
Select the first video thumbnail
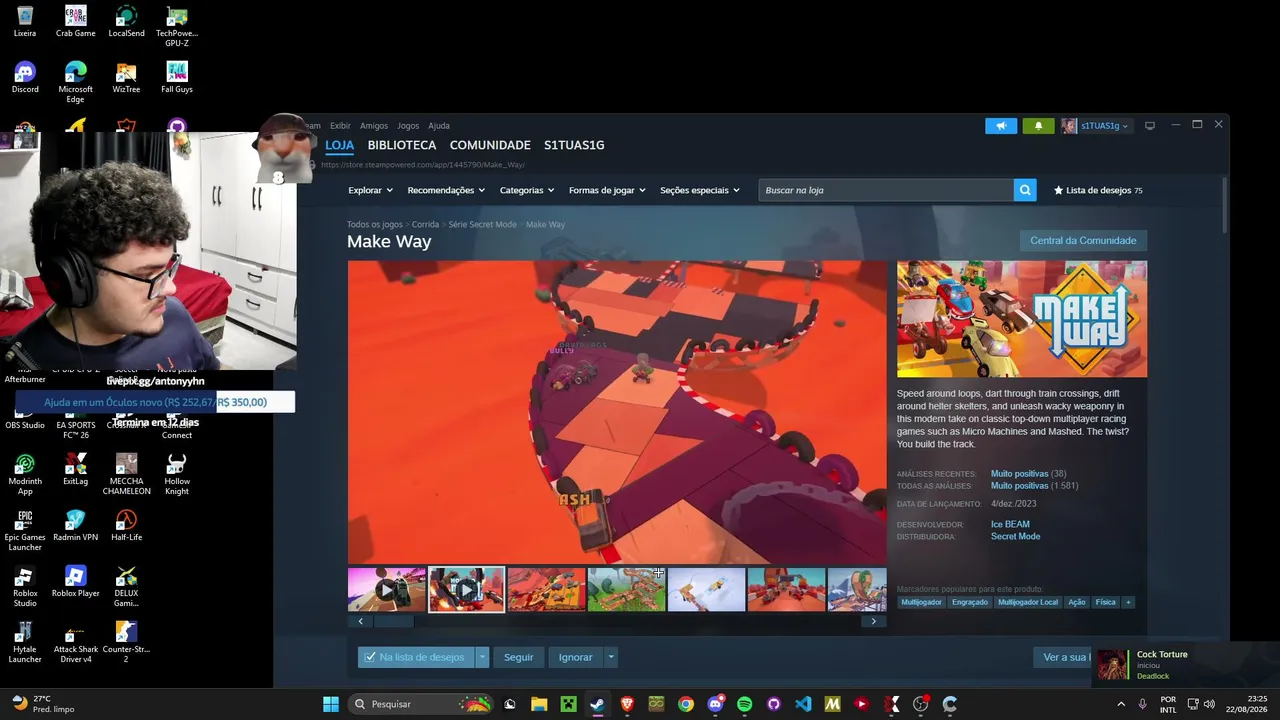click(x=387, y=590)
